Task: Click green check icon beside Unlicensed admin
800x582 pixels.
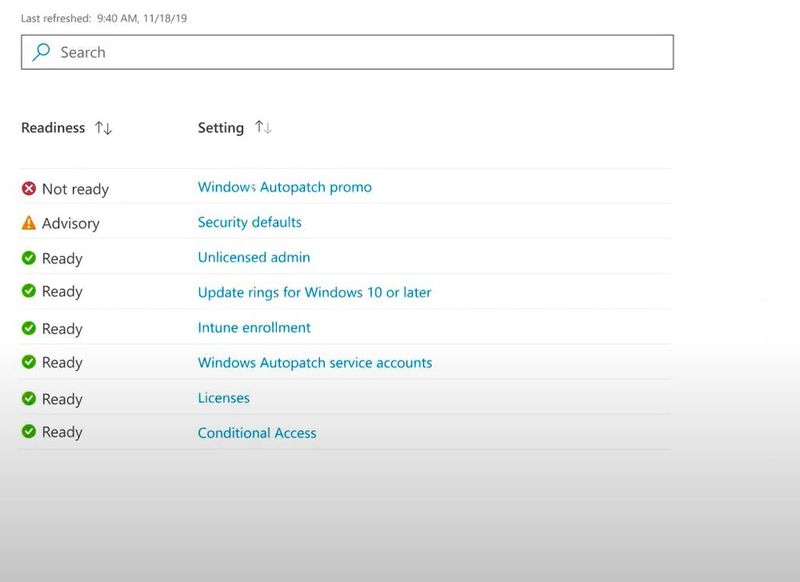Action: point(29,258)
